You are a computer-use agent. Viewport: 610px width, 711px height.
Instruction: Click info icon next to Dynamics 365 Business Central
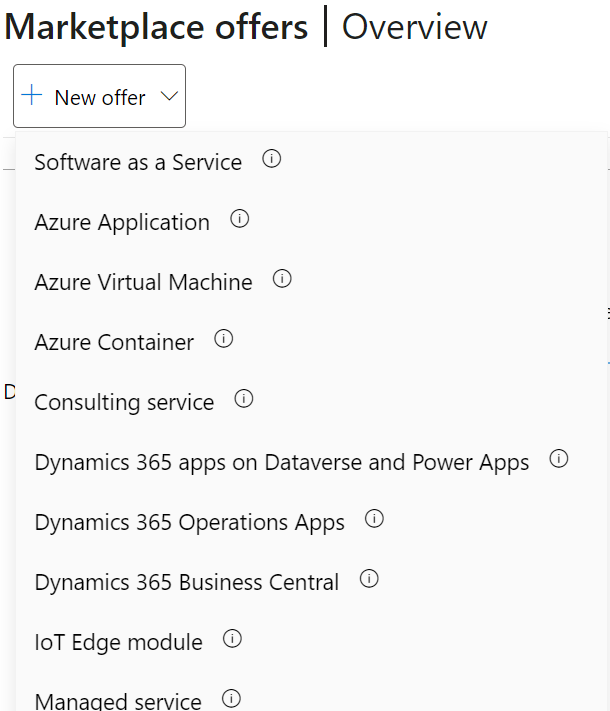click(369, 579)
